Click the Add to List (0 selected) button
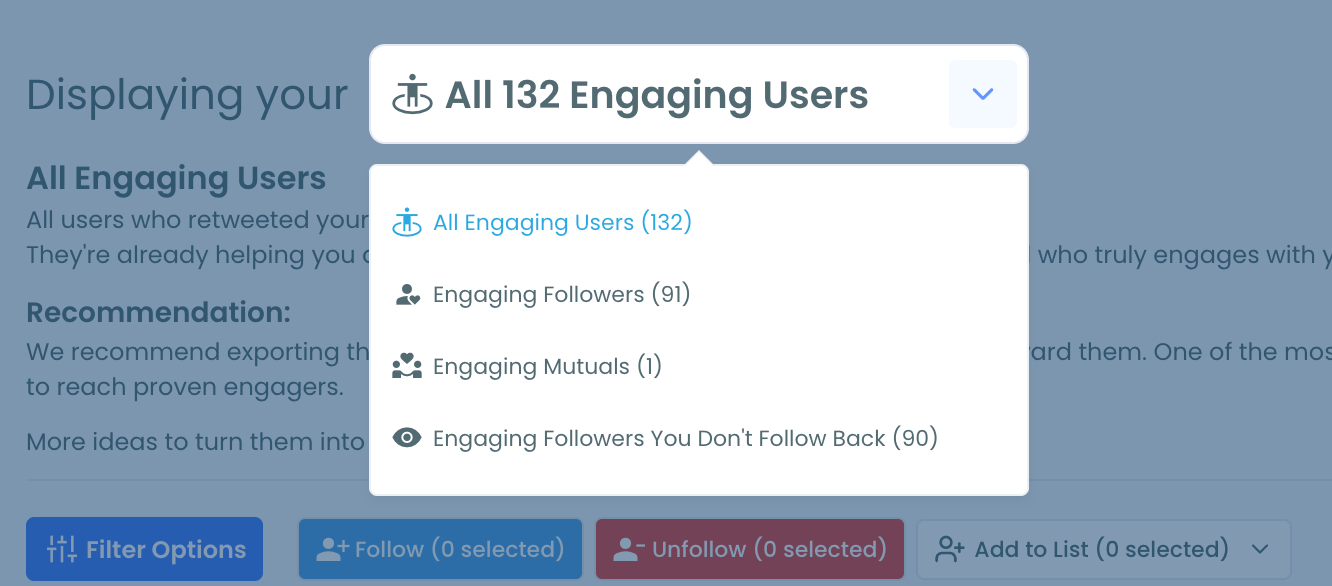This screenshot has height=586, width=1332. (1100, 549)
